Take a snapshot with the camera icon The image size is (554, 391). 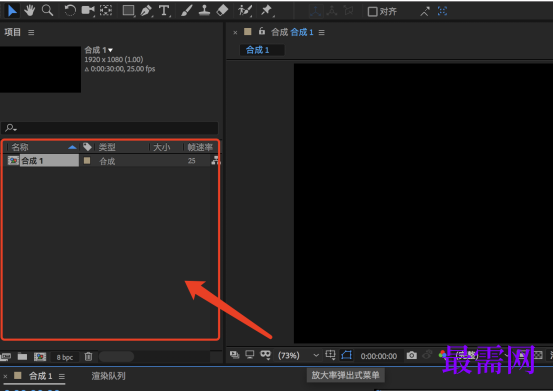[411, 355]
